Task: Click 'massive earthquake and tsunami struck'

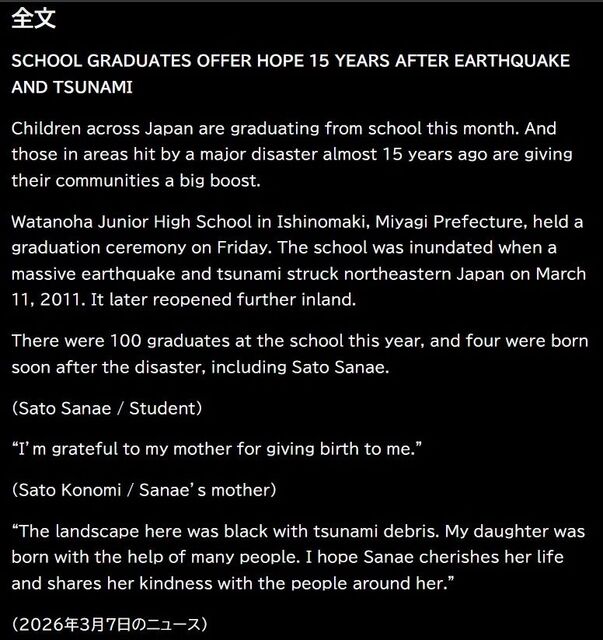Action: click(x=175, y=273)
